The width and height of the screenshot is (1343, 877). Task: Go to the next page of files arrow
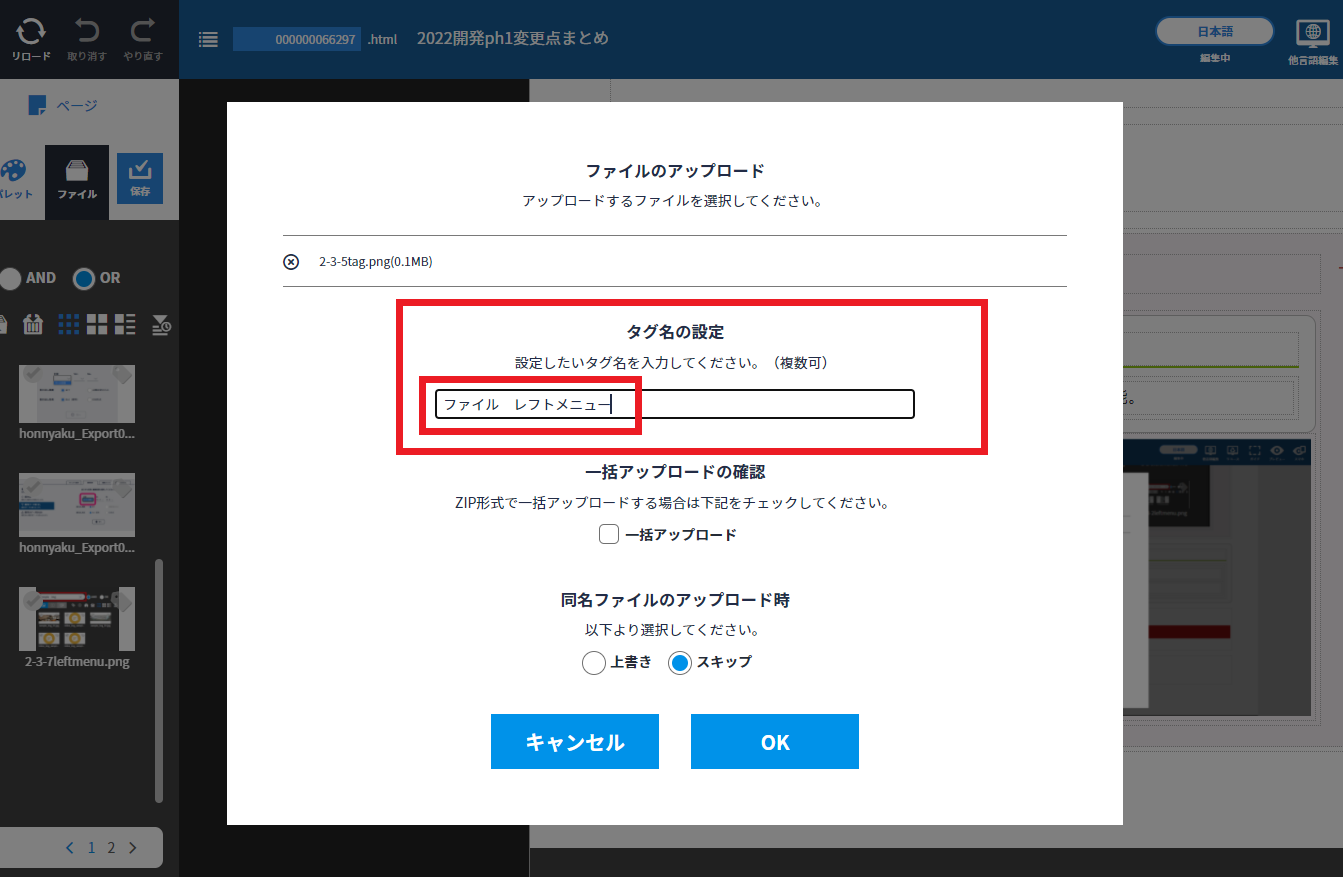click(x=132, y=848)
